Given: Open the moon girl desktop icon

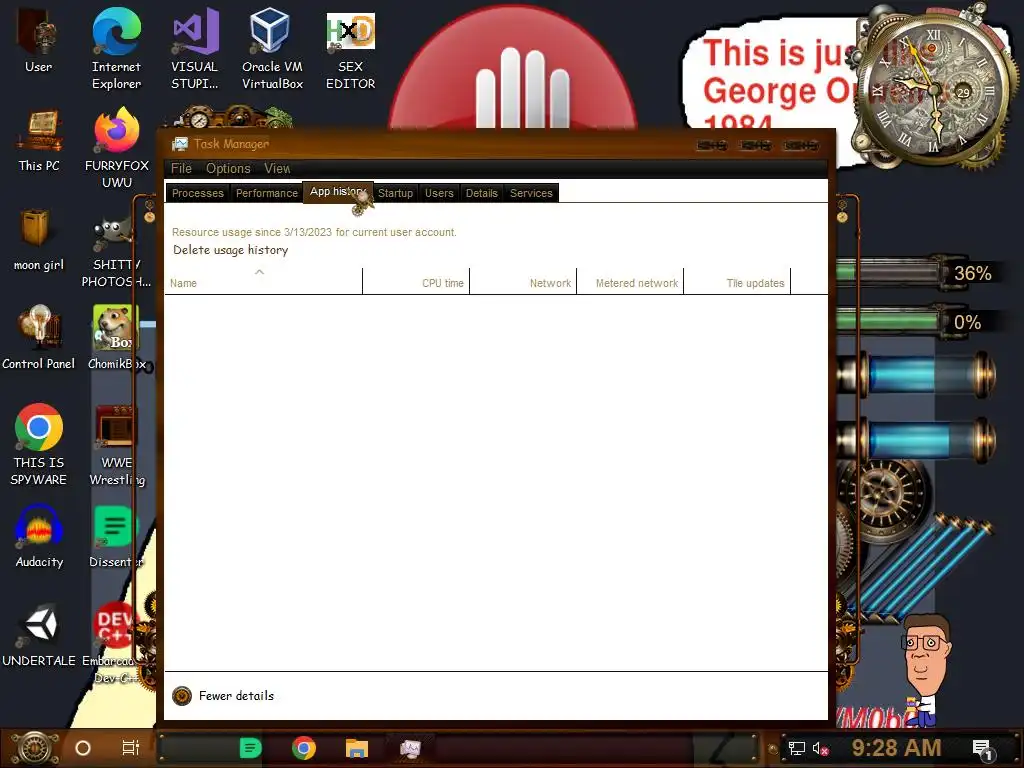Looking at the screenshot, I should tap(39, 240).
